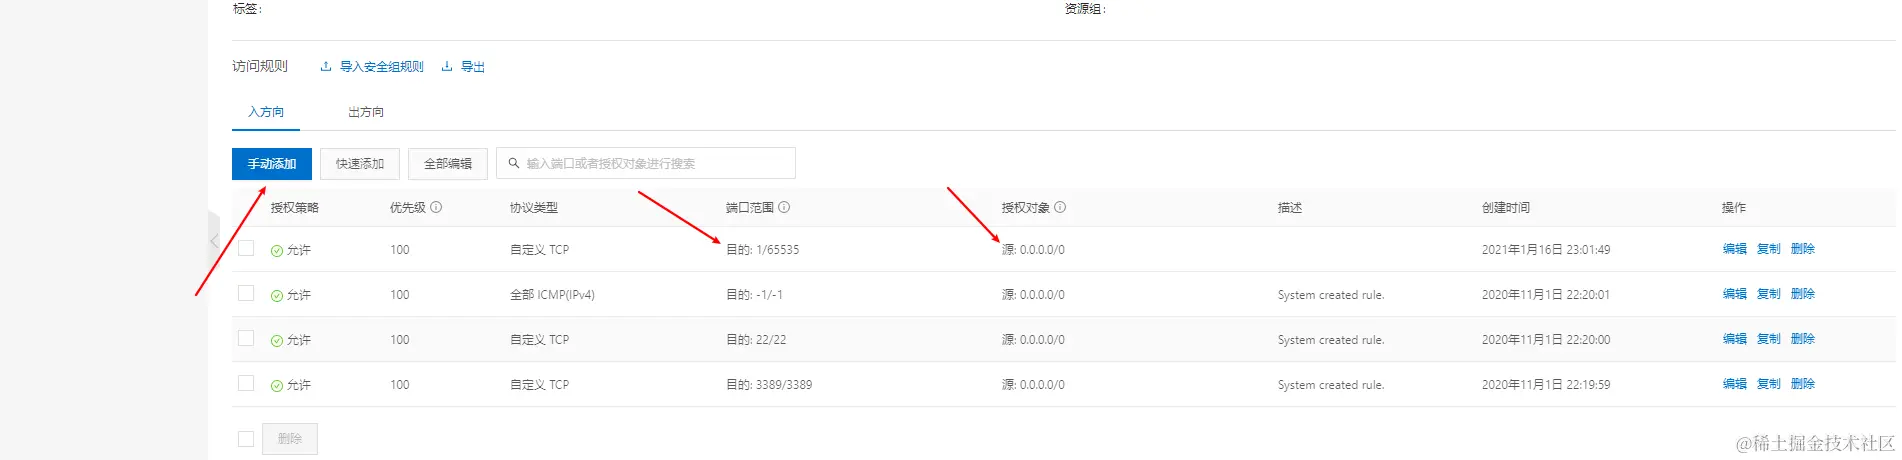The width and height of the screenshot is (1902, 460).
Task: Delete the 22/22 rule via 删除
Action: 1803,339
